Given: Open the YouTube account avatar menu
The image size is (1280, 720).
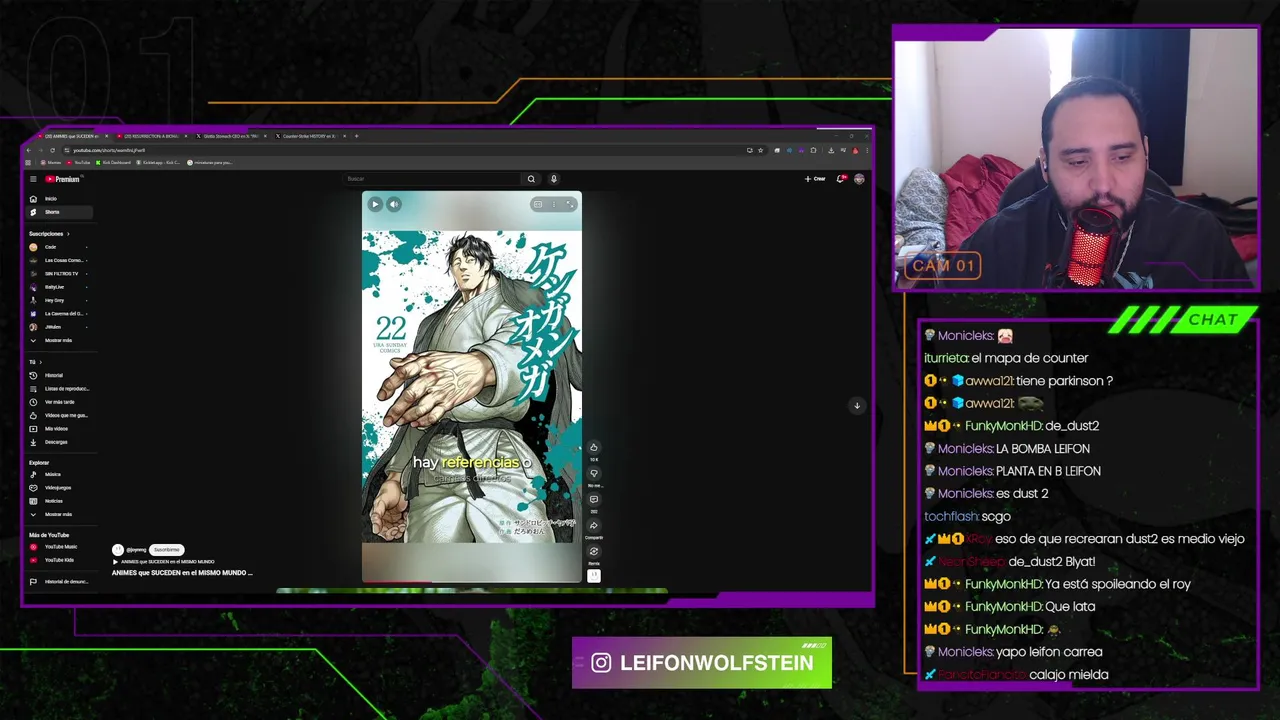Looking at the screenshot, I should point(859,179).
